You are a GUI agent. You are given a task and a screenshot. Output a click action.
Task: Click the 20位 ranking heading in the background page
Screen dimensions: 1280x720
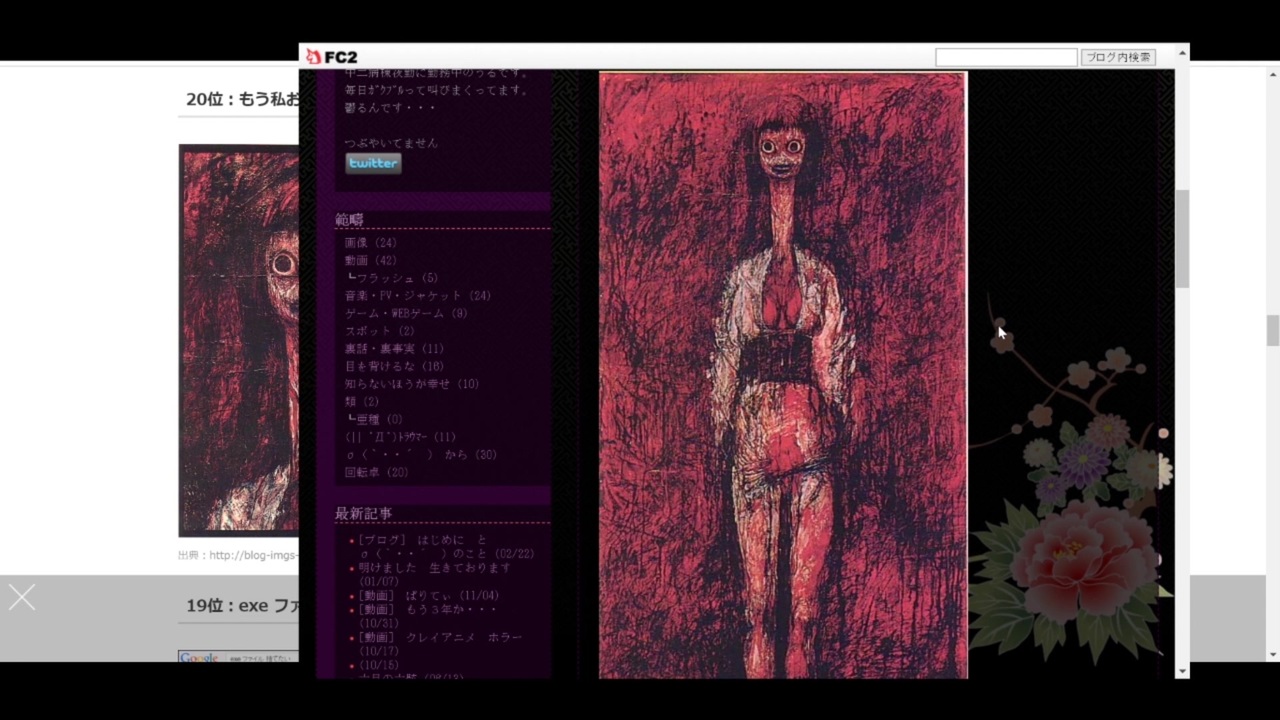click(x=242, y=99)
